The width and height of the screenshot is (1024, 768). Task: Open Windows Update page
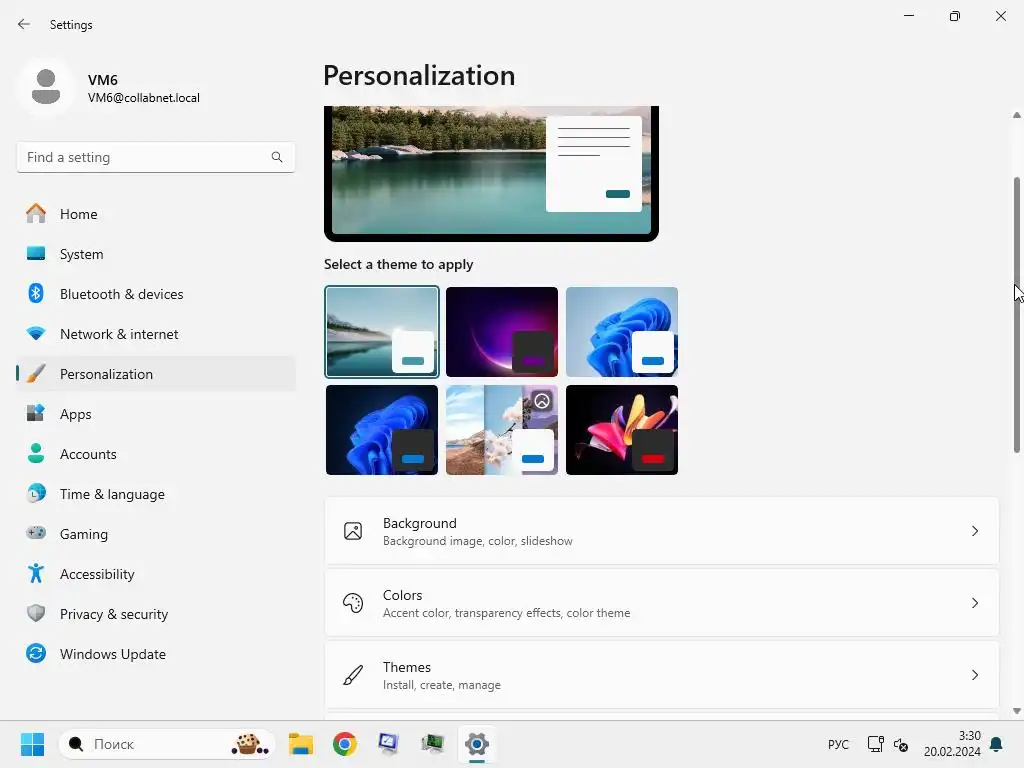click(x=155, y=654)
